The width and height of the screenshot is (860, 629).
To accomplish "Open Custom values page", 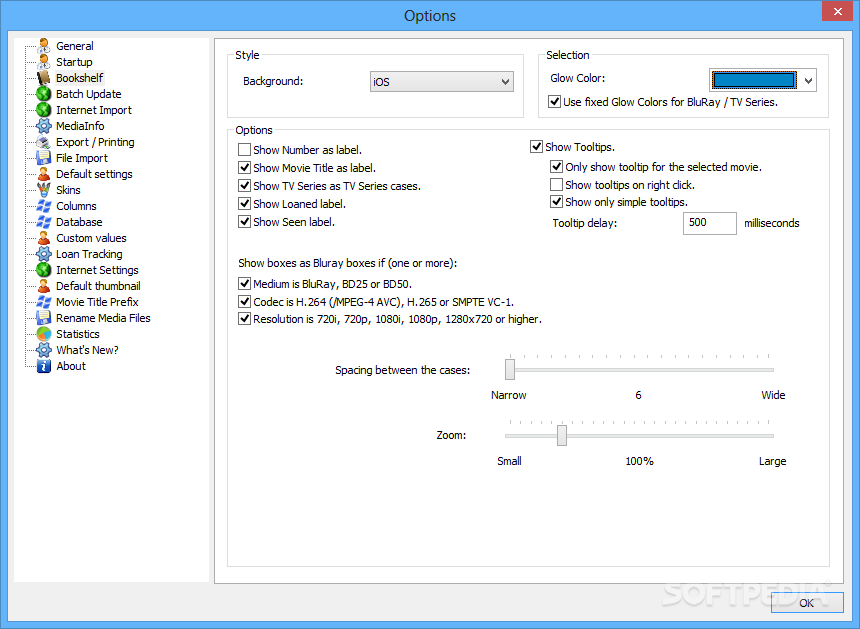I will click(x=91, y=238).
